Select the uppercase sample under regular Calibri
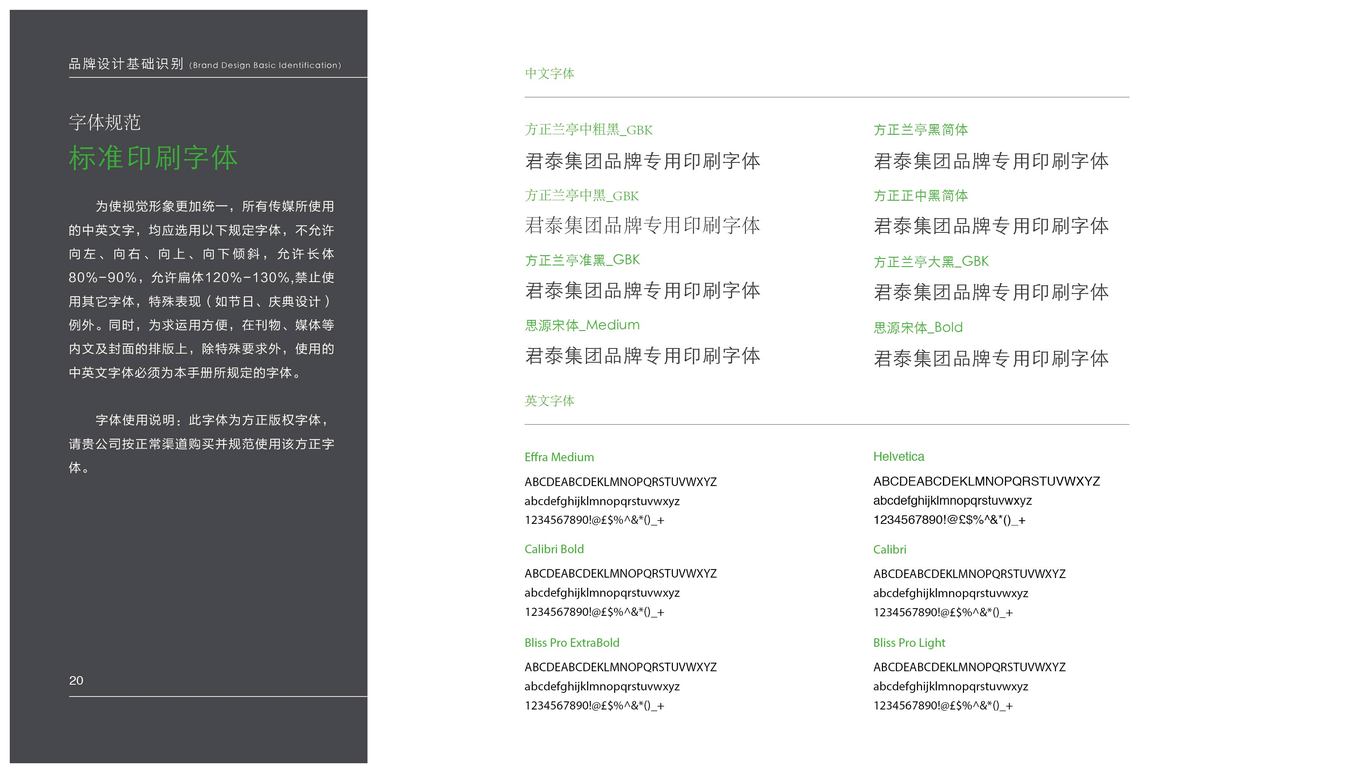1366x773 pixels. (x=970, y=574)
